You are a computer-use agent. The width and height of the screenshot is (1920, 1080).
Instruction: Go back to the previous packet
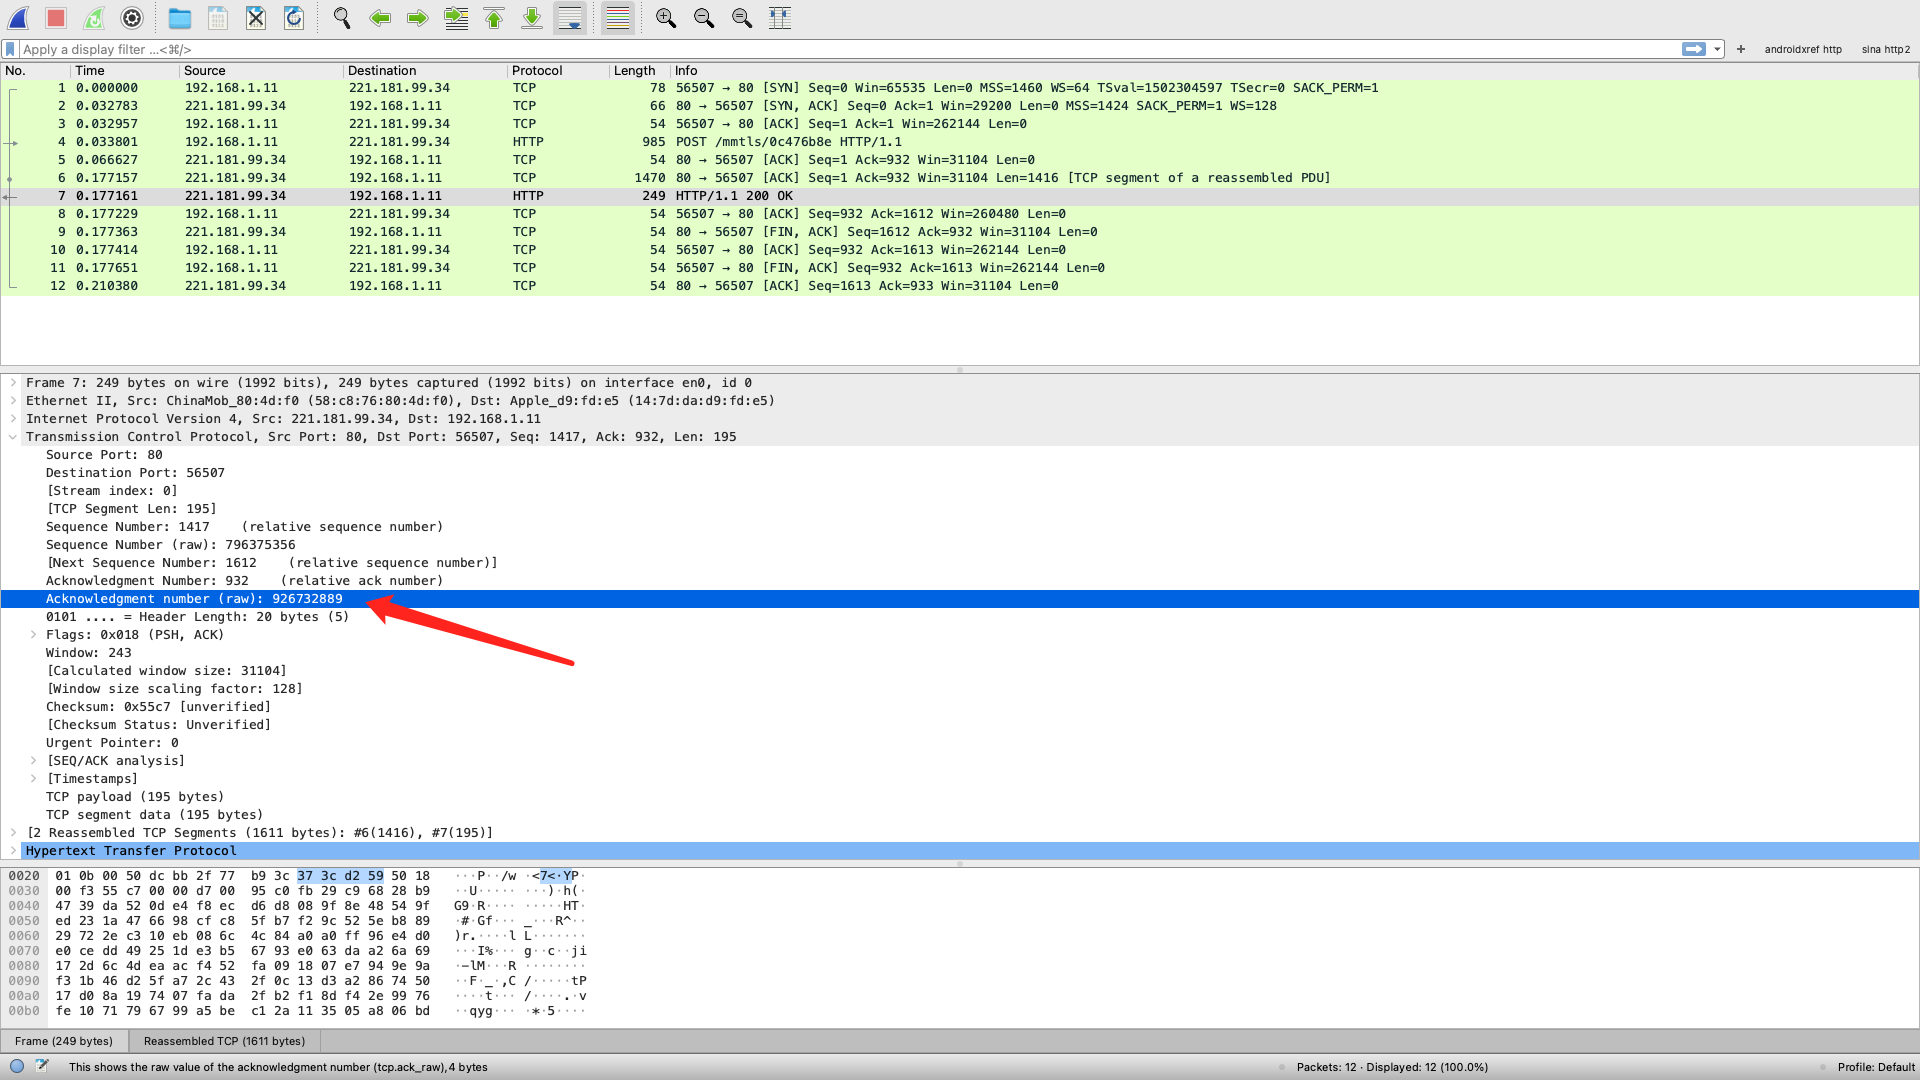click(380, 18)
